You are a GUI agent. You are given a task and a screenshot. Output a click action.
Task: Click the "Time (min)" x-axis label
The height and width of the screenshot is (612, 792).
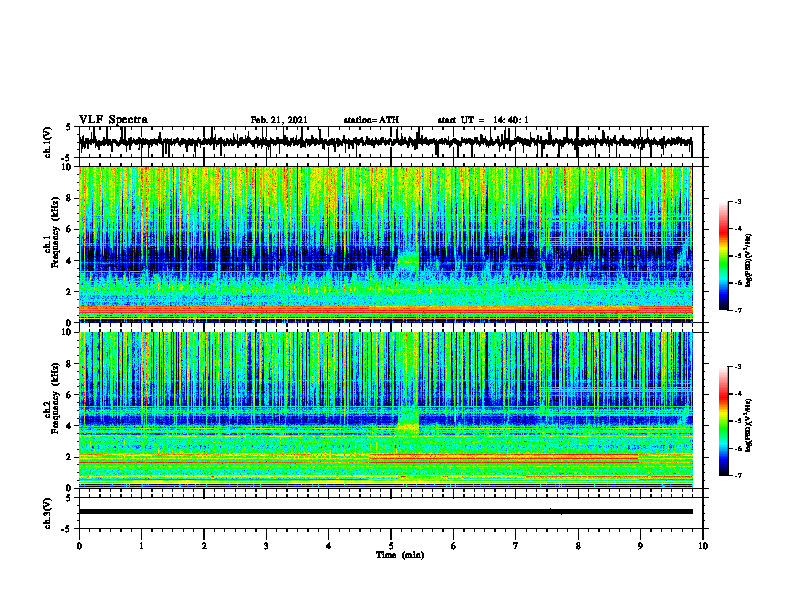[400, 555]
